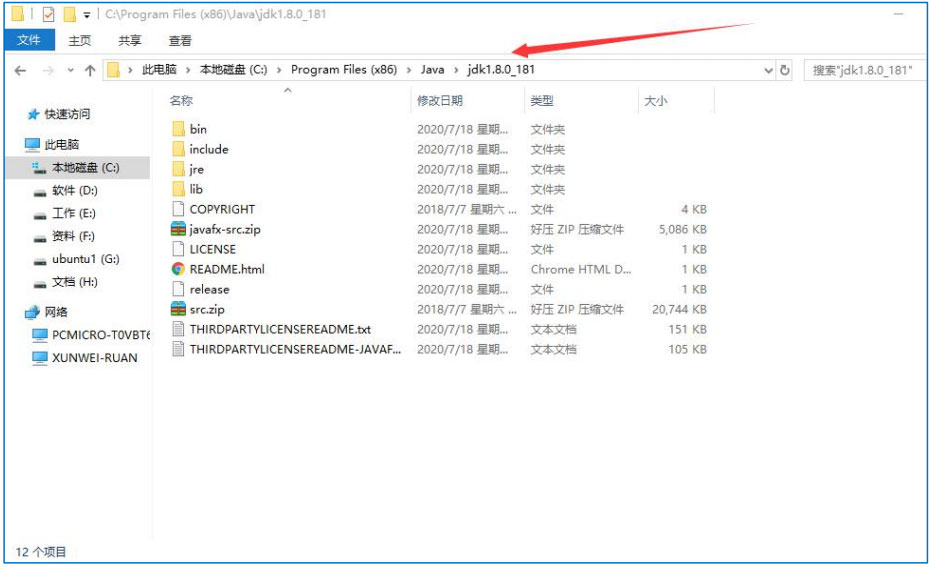This screenshot has height=567, width=931.
Task: Select the README.html file name
Action: tap(227, 270)
